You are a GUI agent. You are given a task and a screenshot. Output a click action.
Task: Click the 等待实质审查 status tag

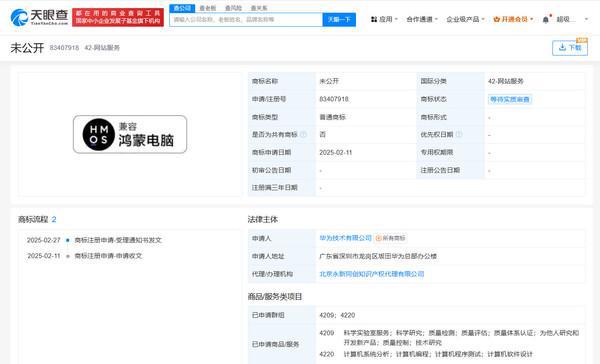(x=510, y=99)
